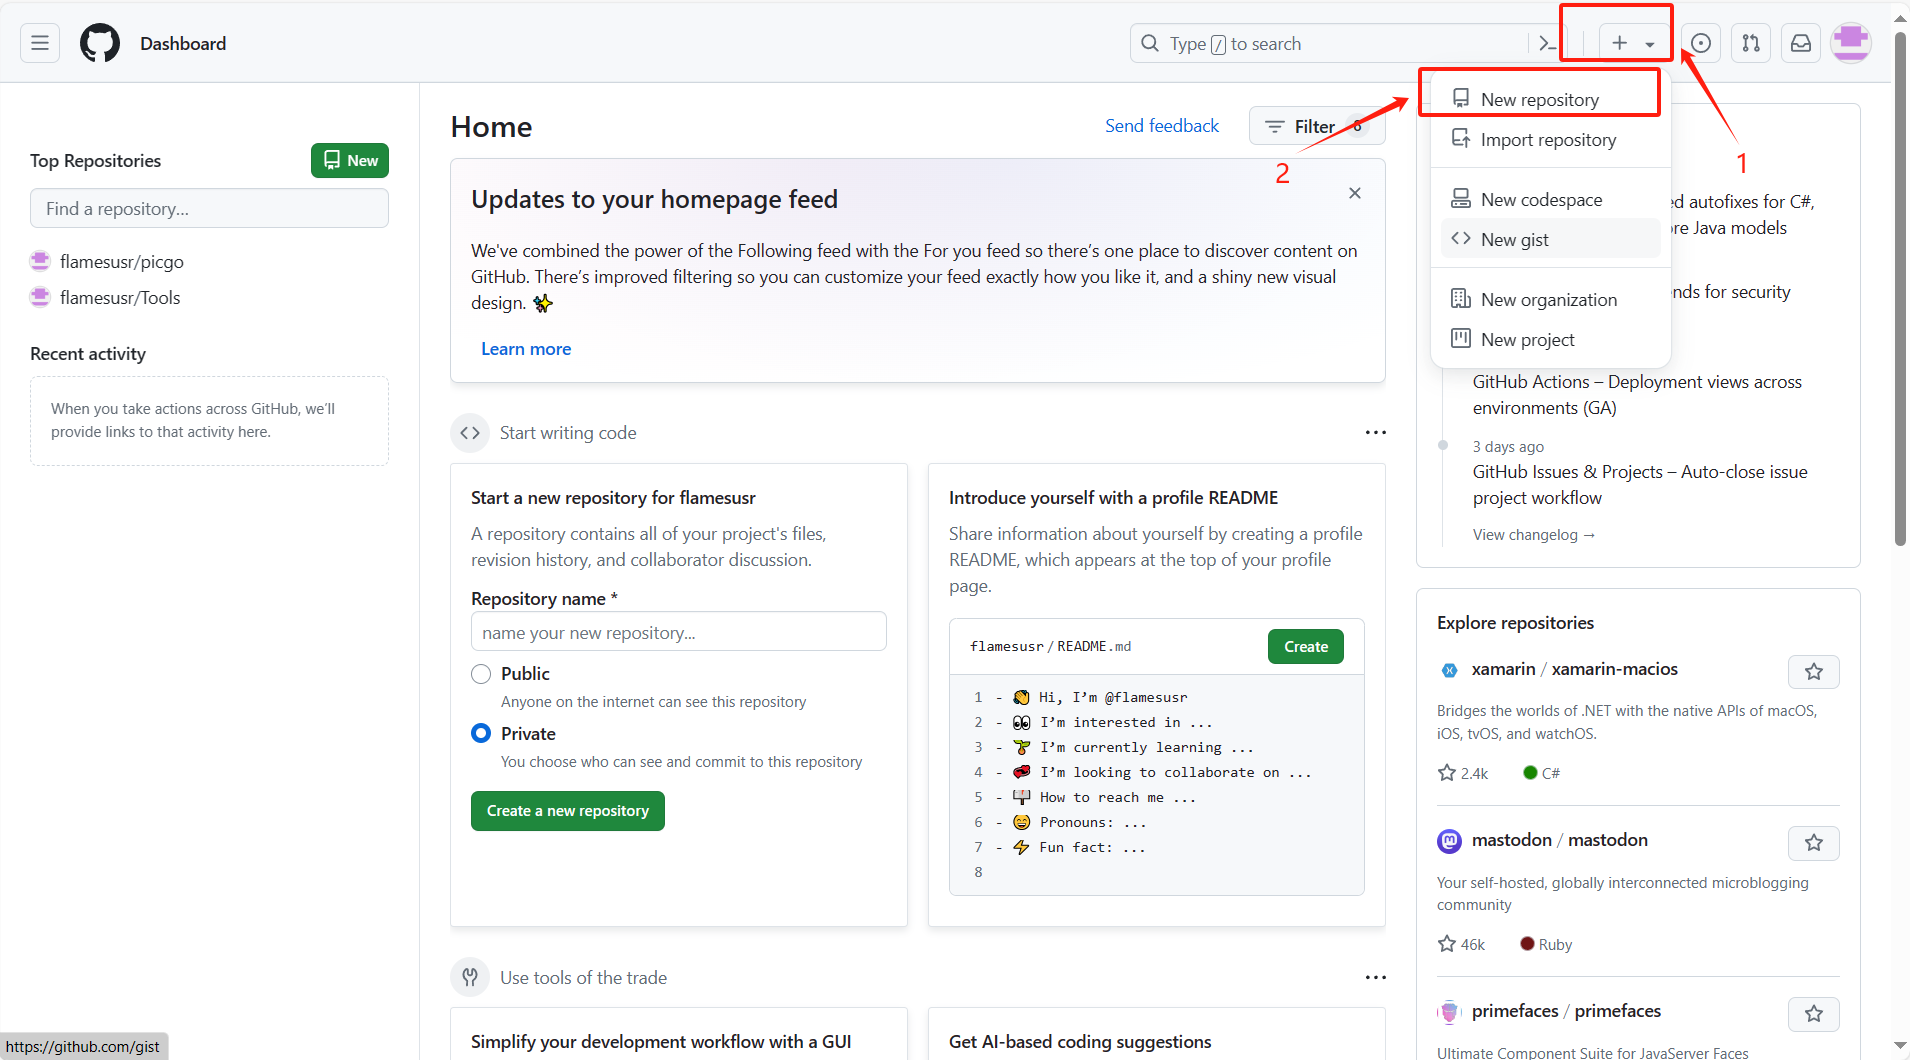
Task: Open the Send feedback link
Action: click(1162, 126)
